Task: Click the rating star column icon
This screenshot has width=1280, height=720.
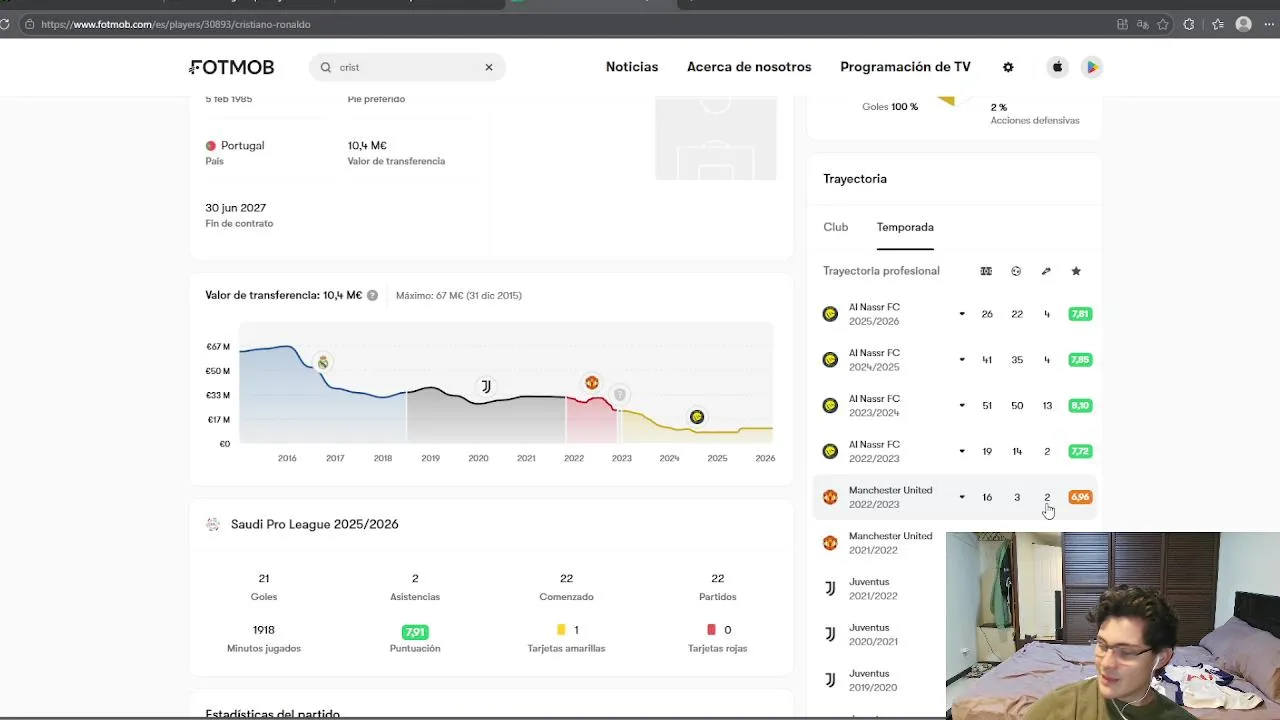Action: tap(1076, 271)
